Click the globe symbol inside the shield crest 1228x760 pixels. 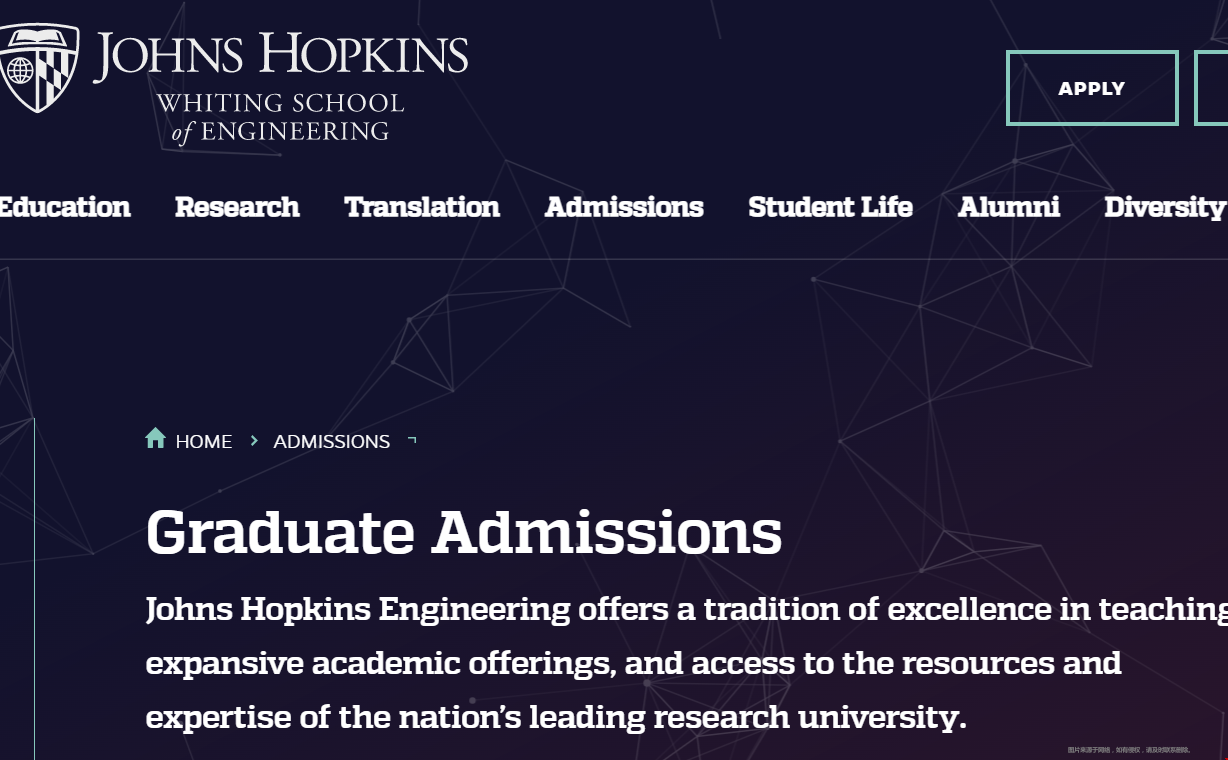click(22, 72)
